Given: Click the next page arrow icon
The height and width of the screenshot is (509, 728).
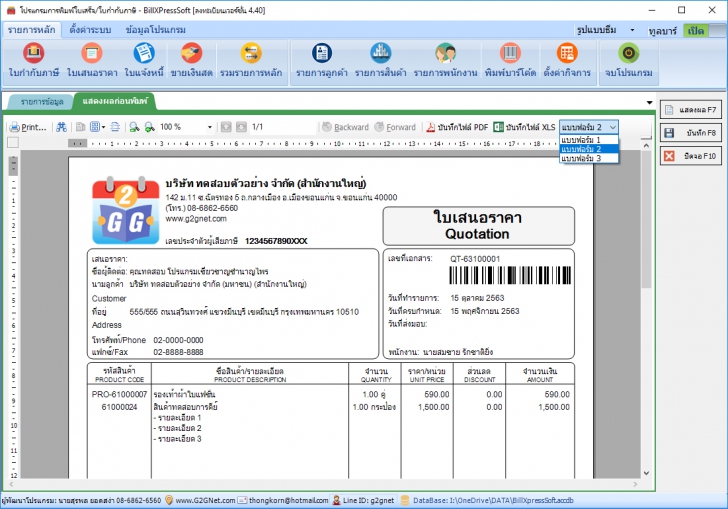Looking at the screenshot, I should pos(241,127).
